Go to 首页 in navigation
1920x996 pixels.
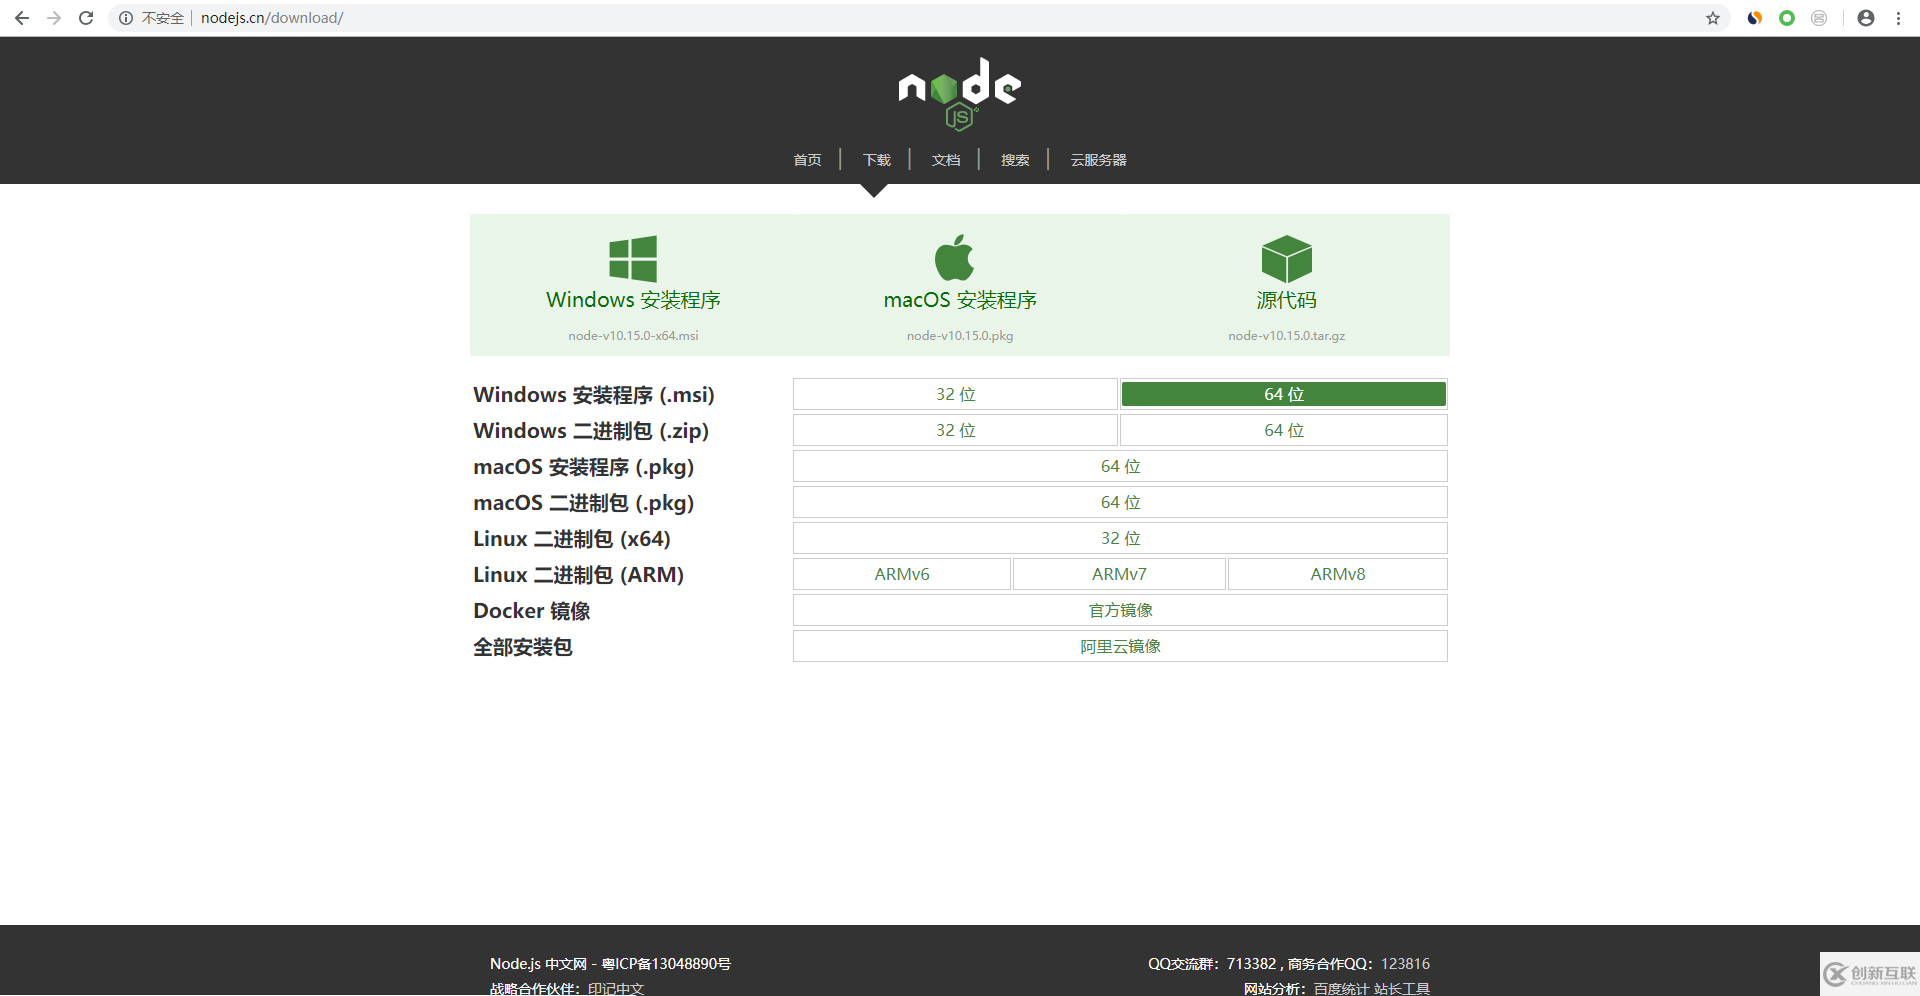click(x=807, y=160)
